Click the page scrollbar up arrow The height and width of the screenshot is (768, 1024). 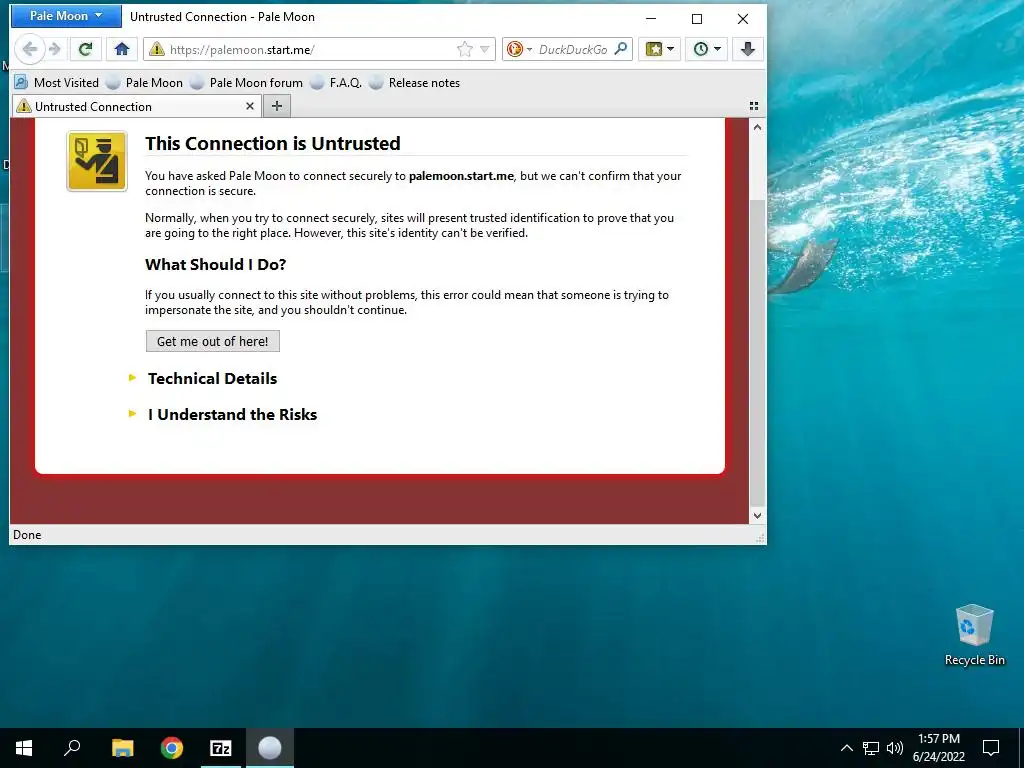click(x=758, y=127)
